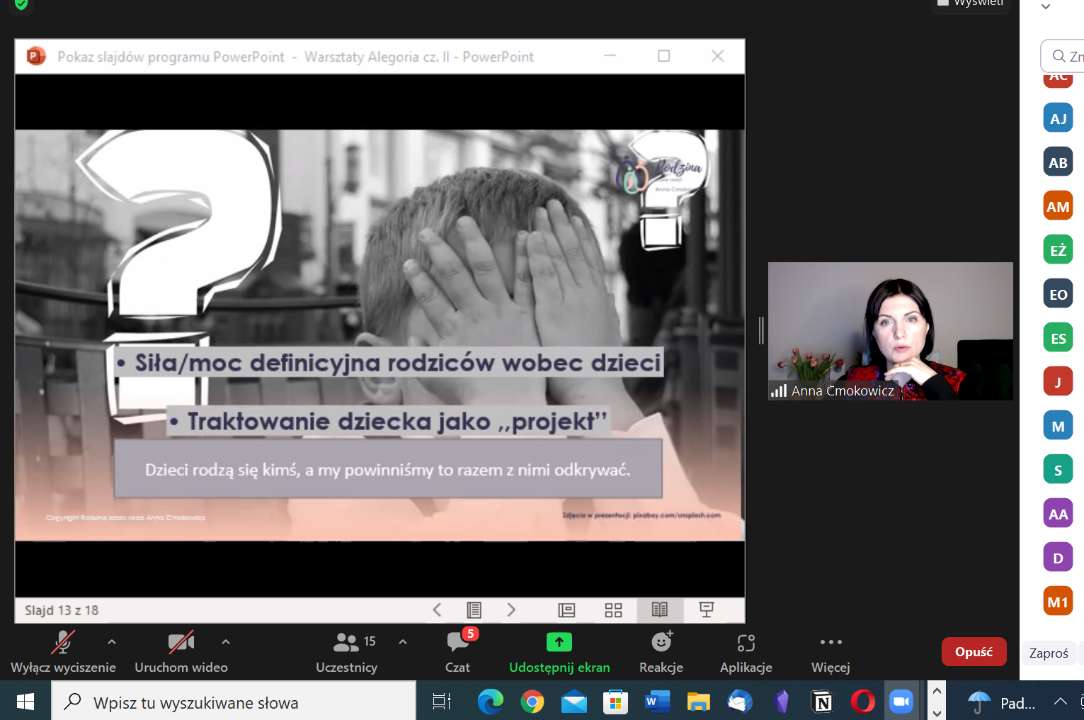This screenshot has height=720, width=1084.
Task: Open the Reakcje reactions menu
Action: point(661,643)
